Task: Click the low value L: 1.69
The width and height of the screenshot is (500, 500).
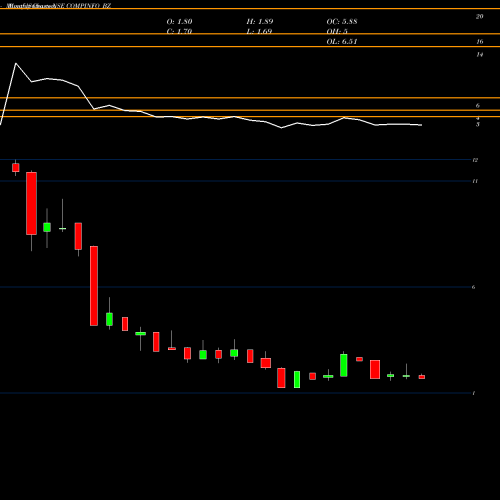Action: 259,31
